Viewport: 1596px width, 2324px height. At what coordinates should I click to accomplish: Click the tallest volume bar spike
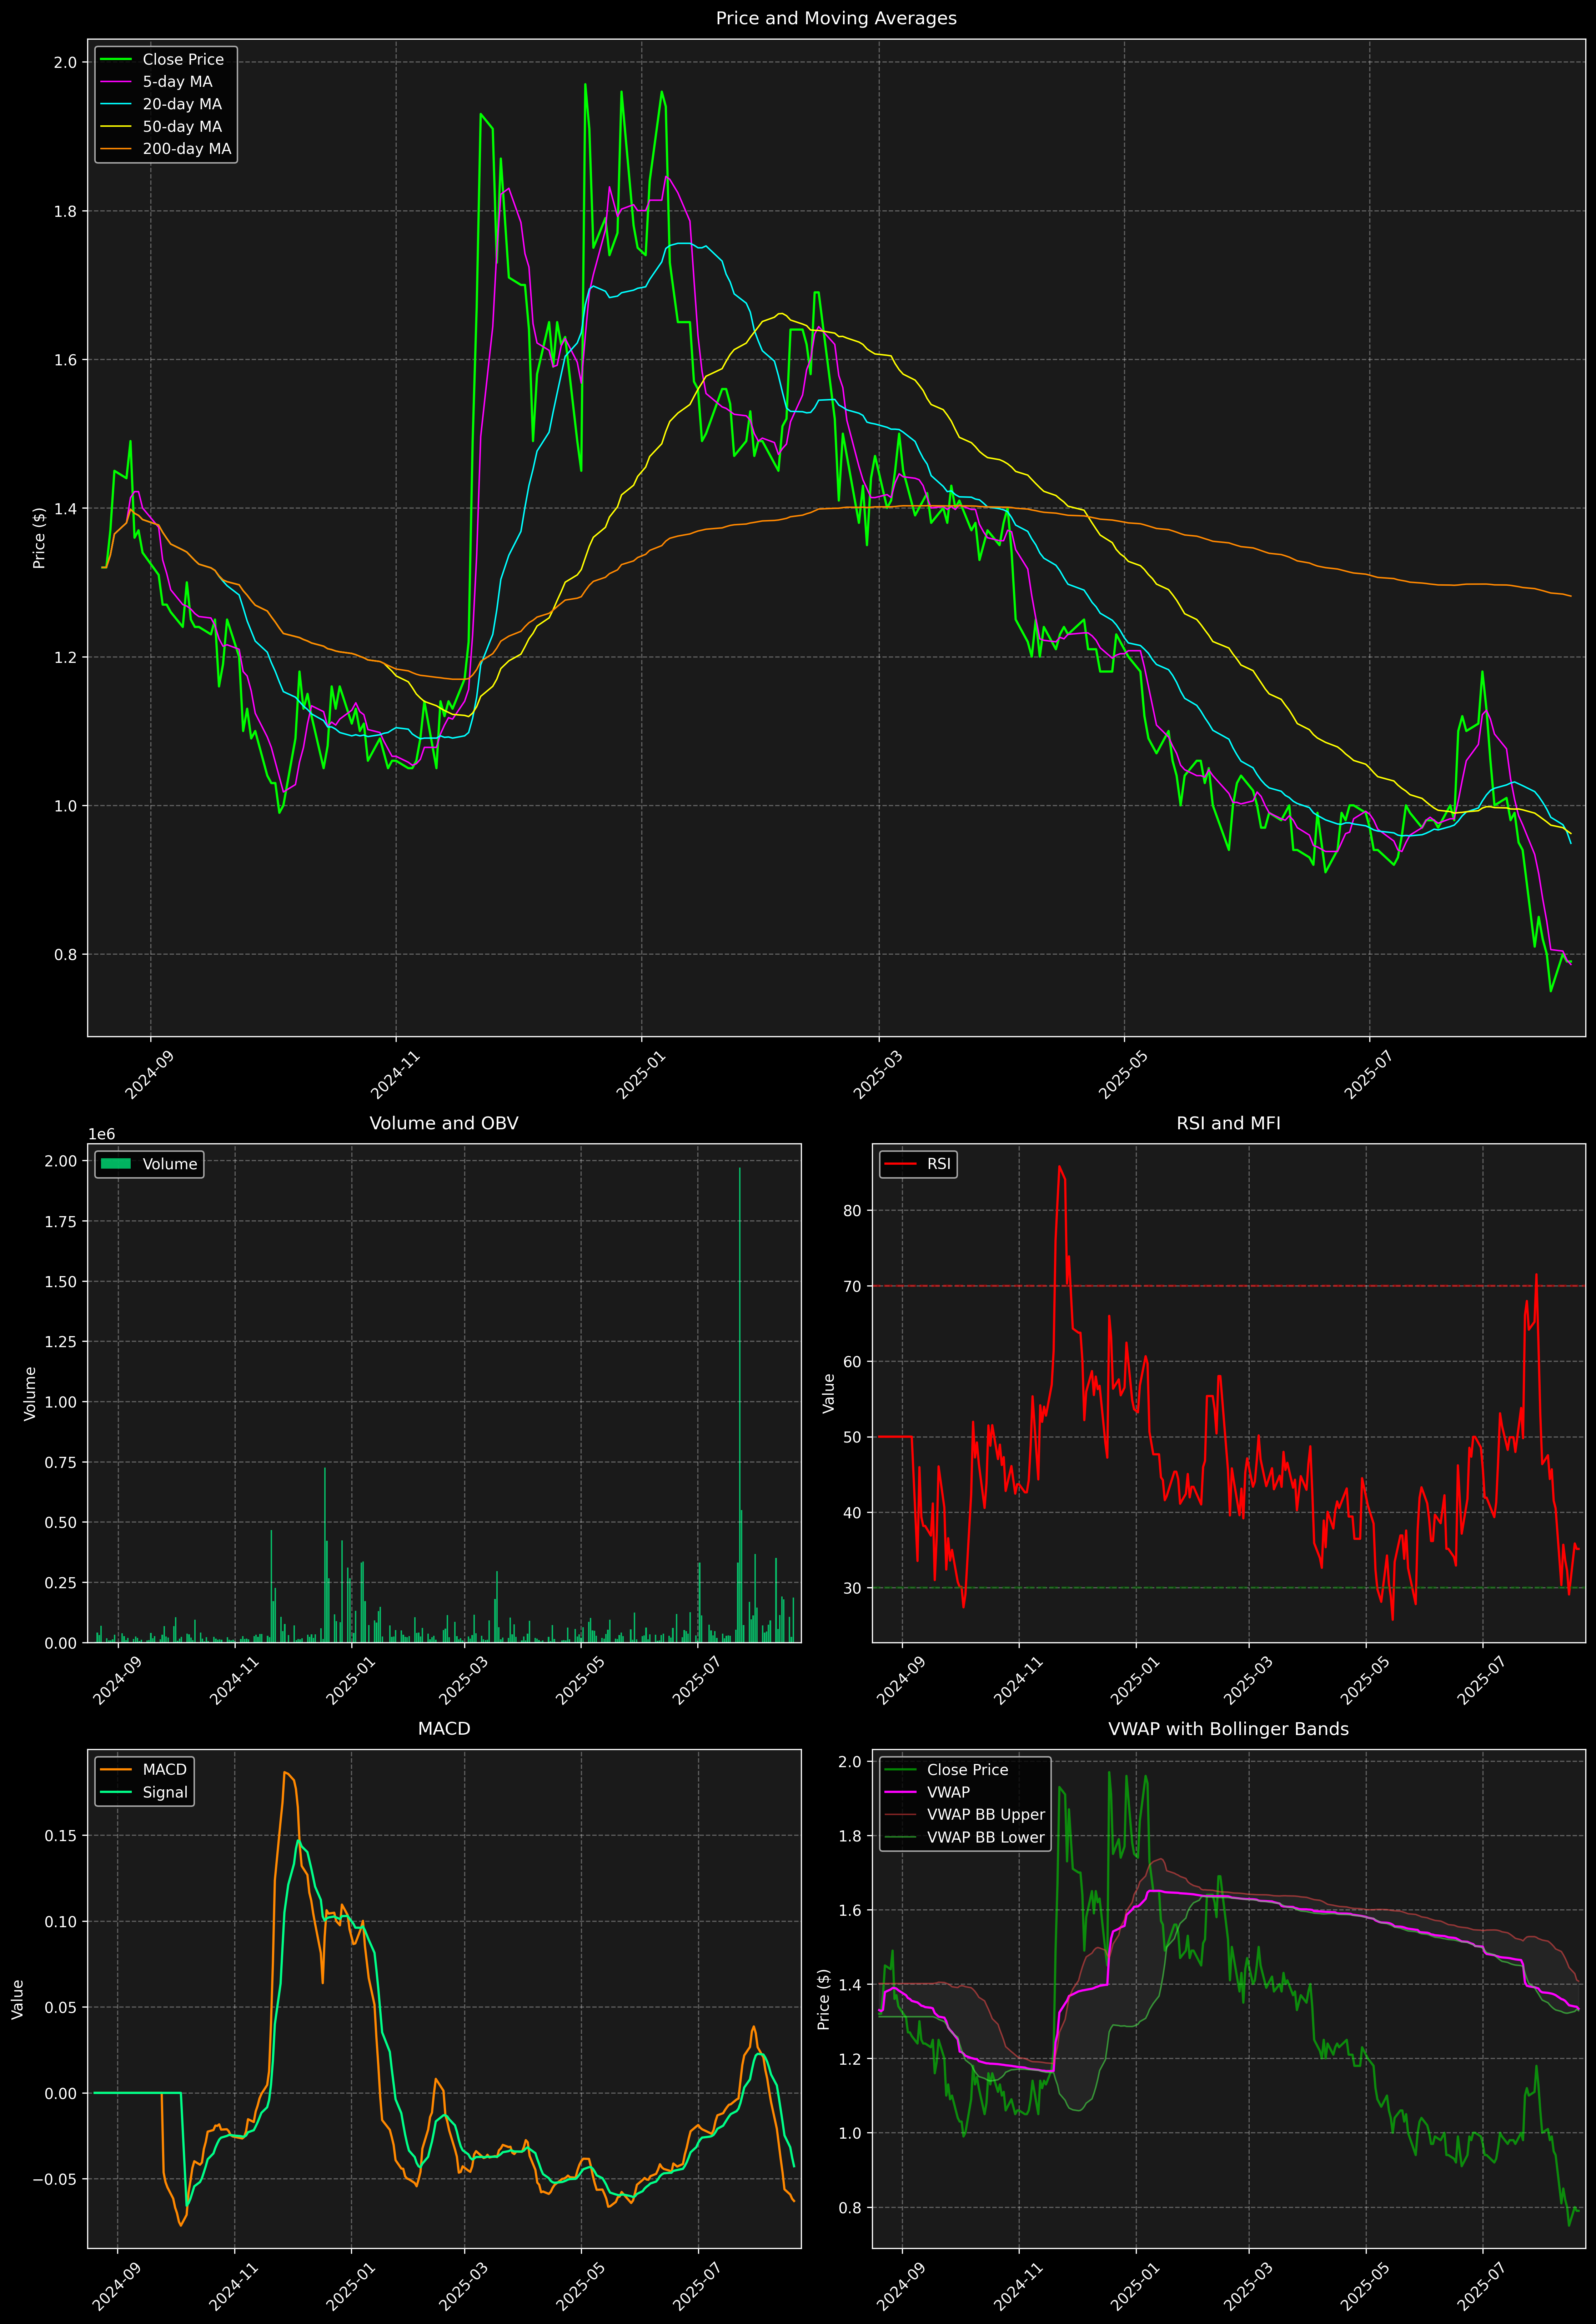740,1400
